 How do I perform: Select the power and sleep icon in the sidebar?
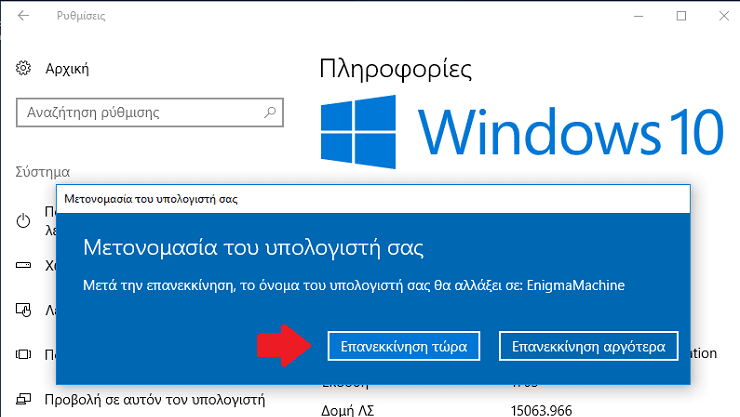click(x=23, y=221)
